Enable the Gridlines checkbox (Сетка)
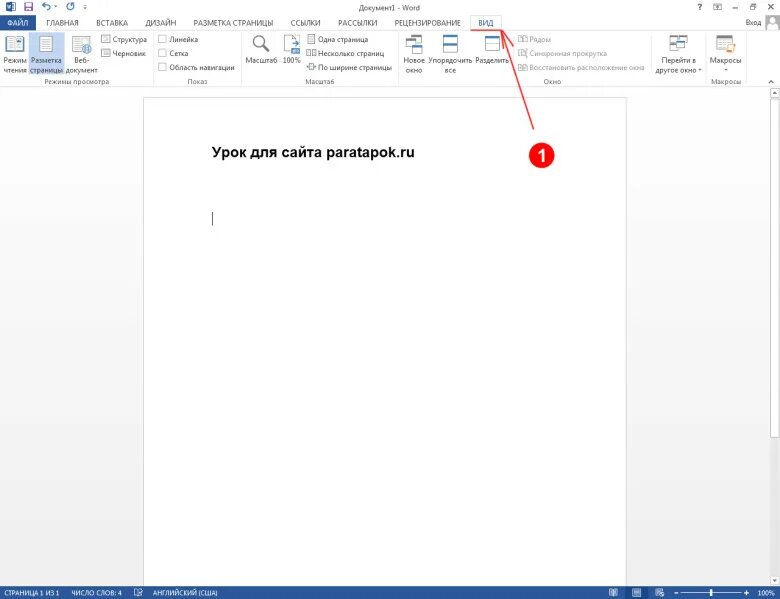 point(162,53)
